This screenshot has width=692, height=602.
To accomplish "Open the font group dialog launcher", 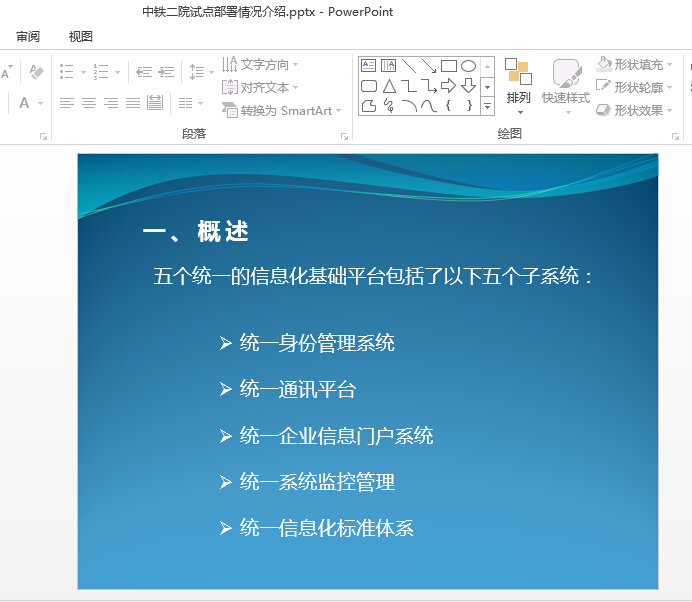I will pos(43,137).
